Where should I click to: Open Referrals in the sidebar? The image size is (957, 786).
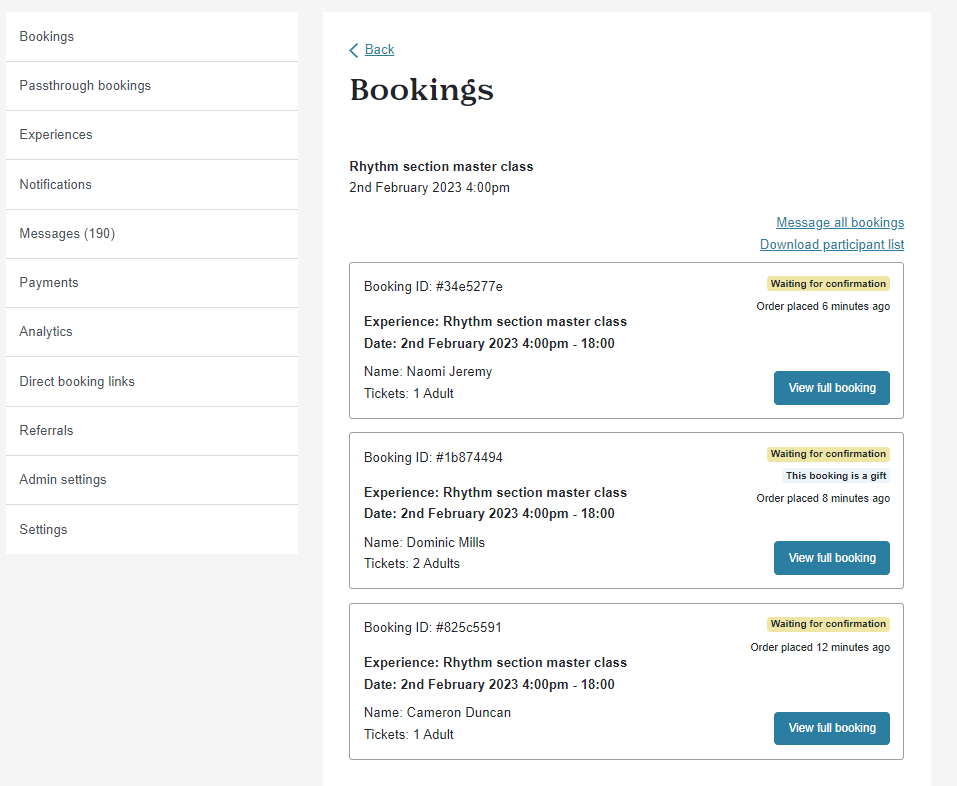click(x=152, y=430)
